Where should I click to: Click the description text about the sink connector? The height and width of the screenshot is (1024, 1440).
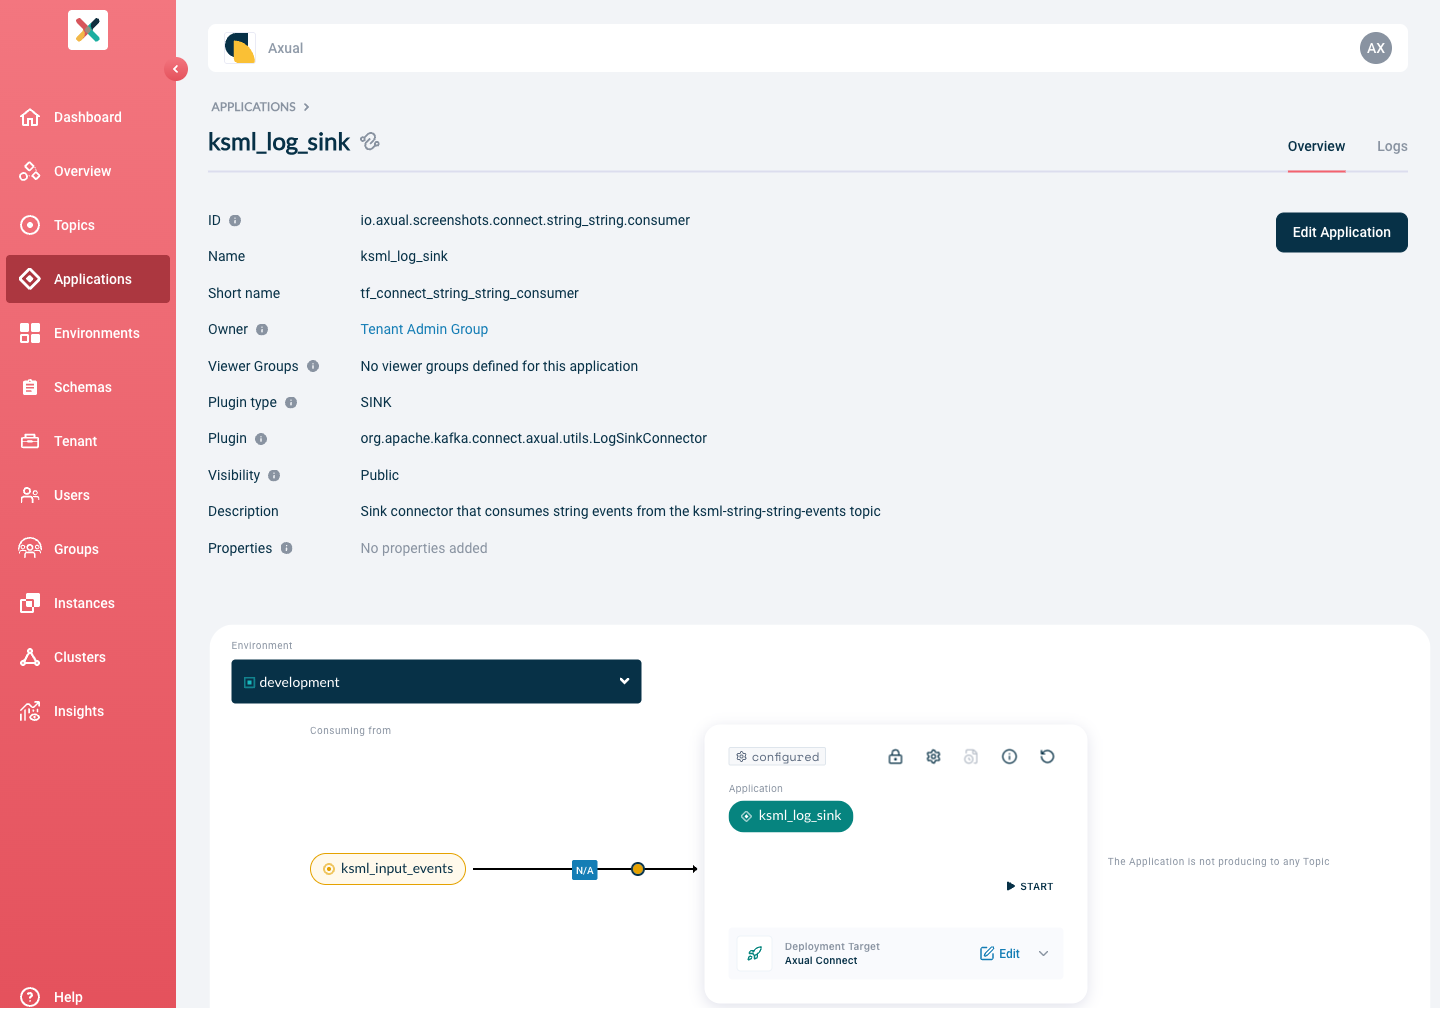coord(620,511)
